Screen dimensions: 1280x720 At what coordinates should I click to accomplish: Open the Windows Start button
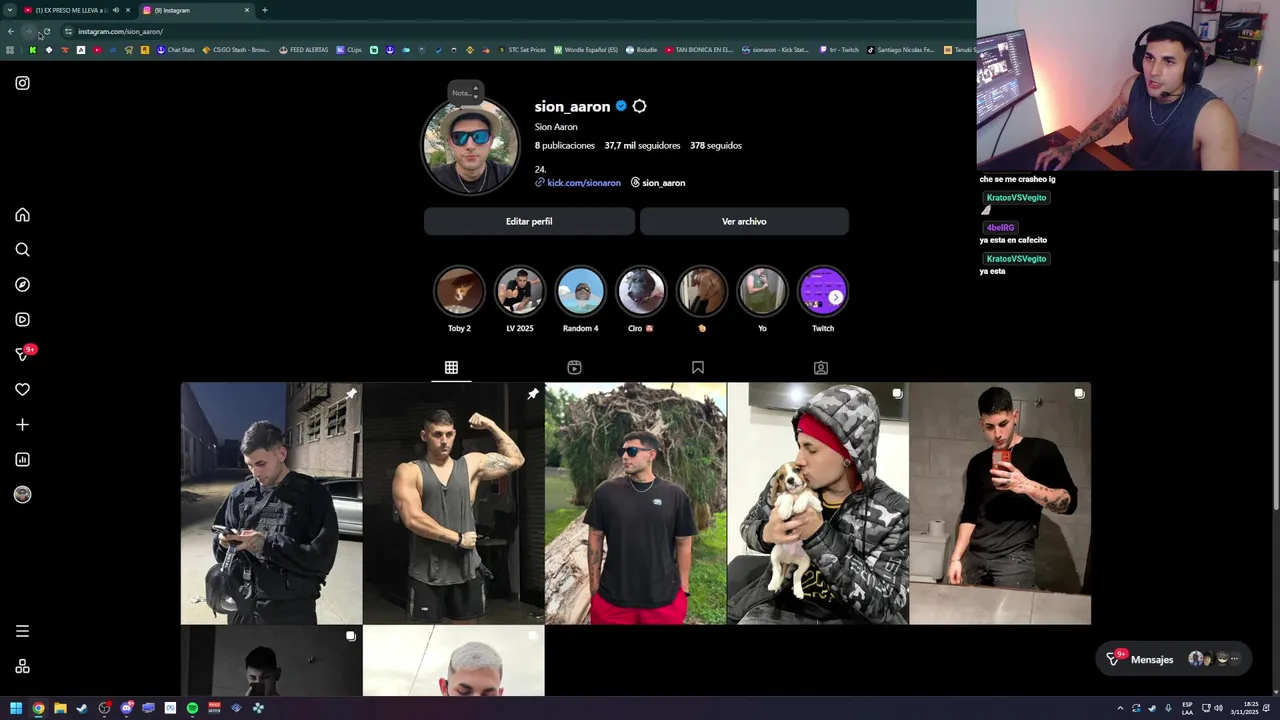[x=16, y=708]
